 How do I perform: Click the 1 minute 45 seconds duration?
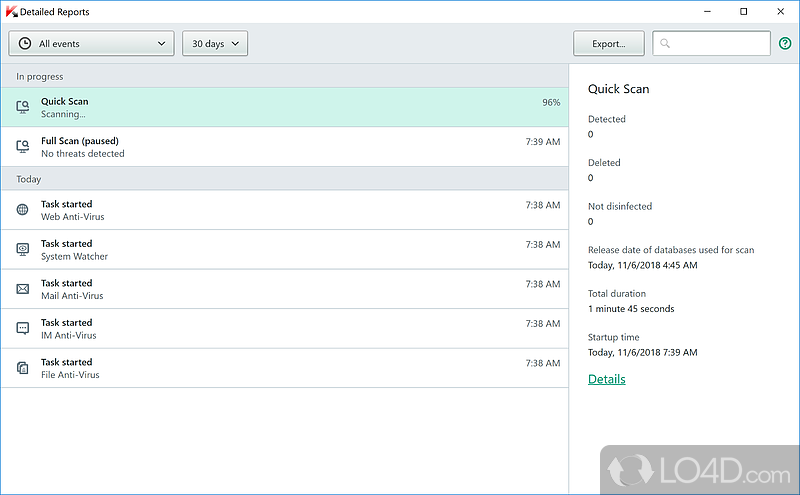(x=631, y=309)
